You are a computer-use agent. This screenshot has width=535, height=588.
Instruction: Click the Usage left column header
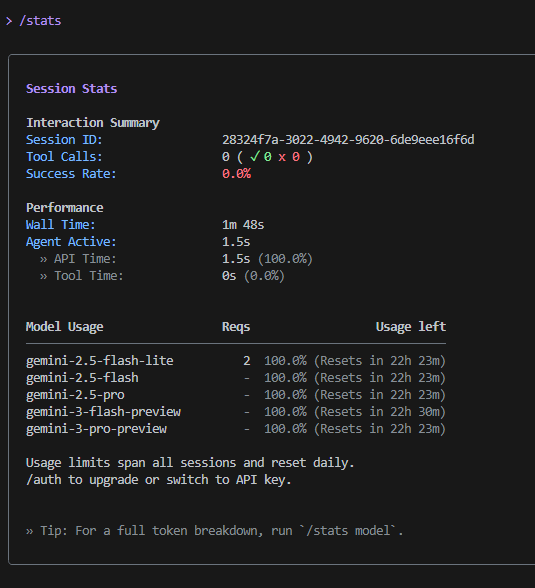pos(411,327)
